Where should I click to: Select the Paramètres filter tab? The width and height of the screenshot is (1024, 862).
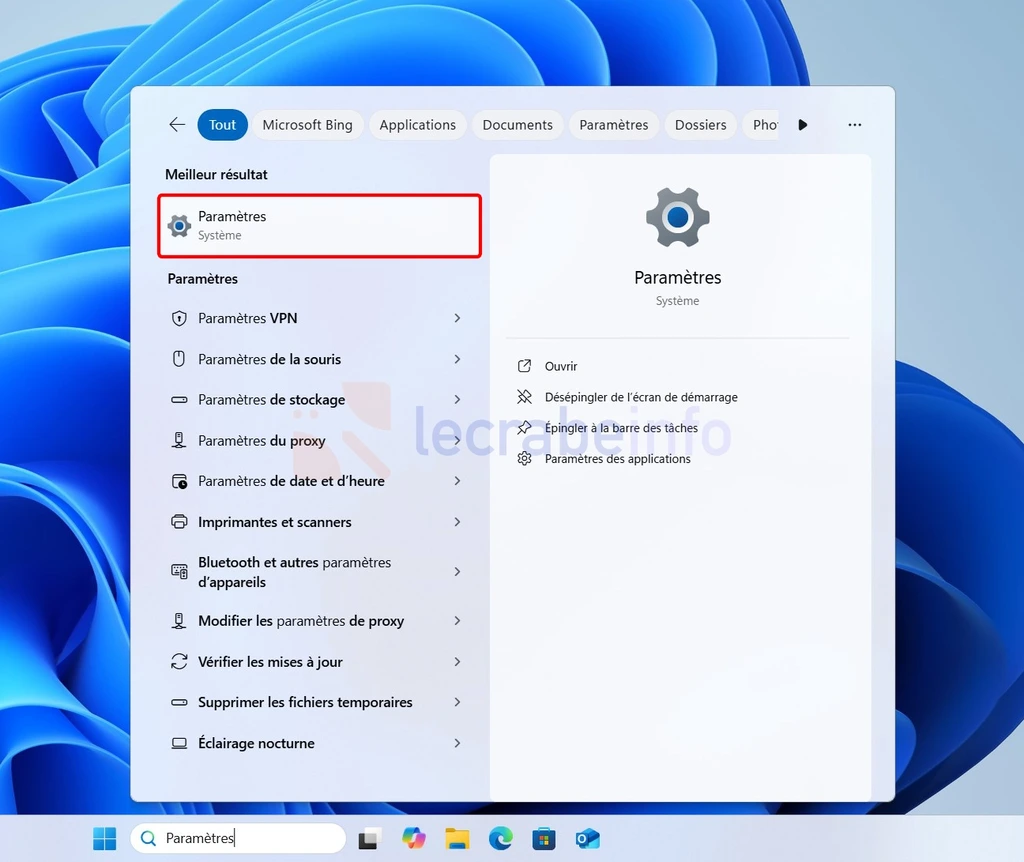click(x=613, y=125)
